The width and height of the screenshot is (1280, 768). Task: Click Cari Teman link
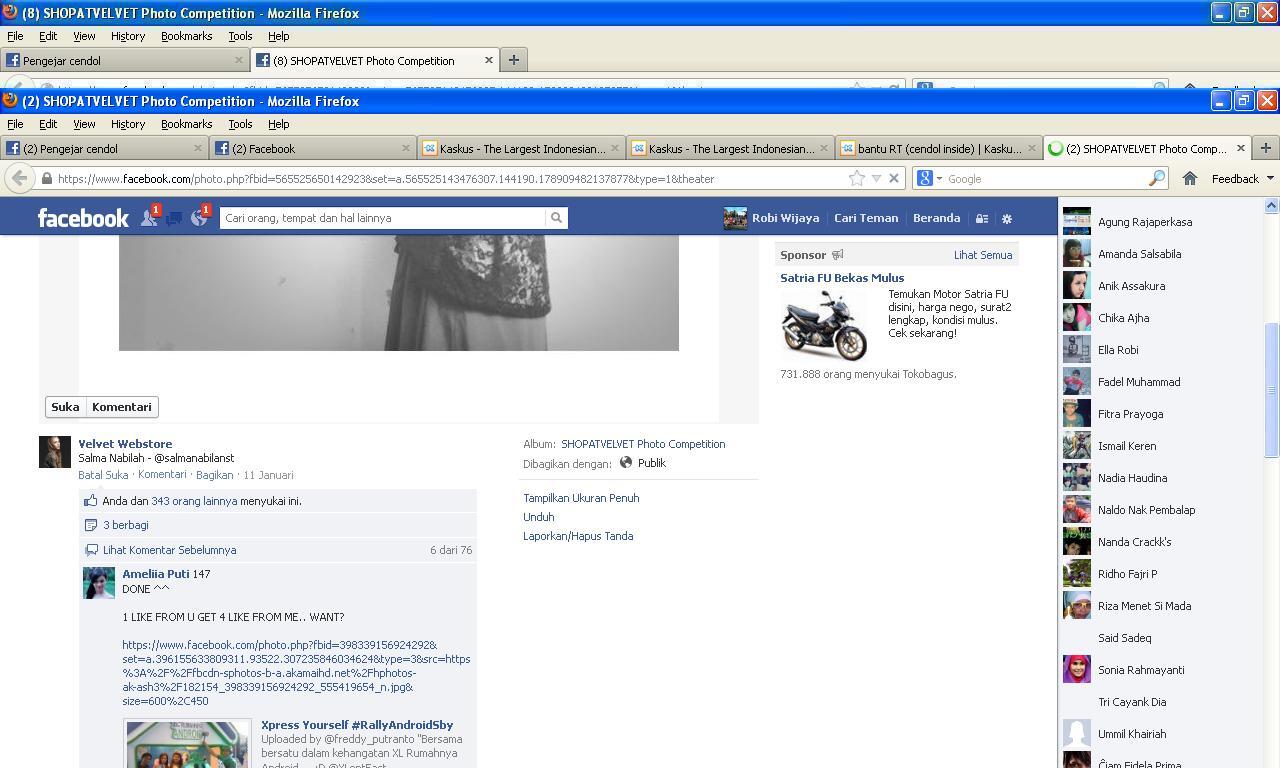866,218
